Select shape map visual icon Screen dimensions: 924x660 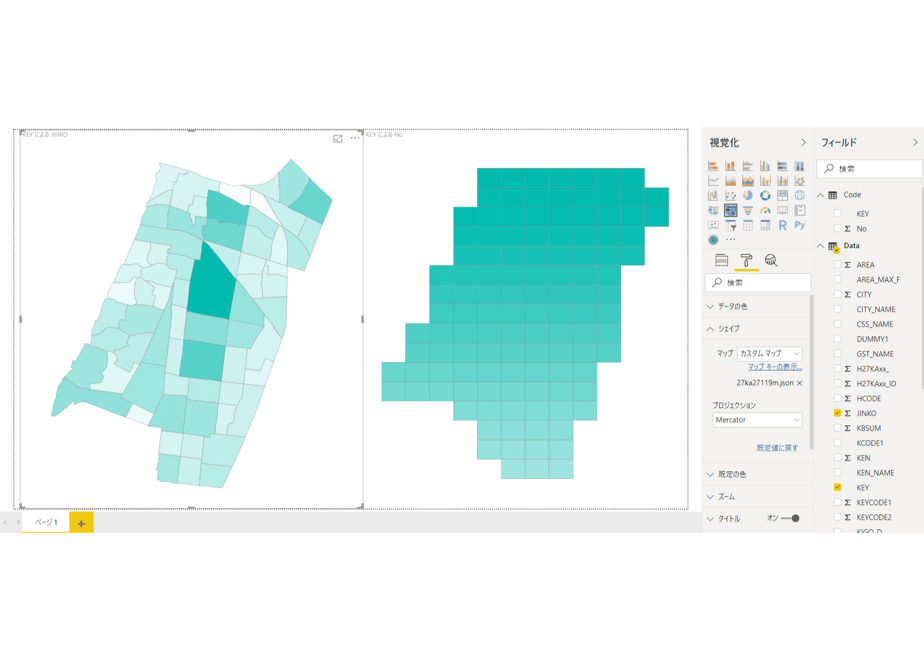(x=730, y=210)
